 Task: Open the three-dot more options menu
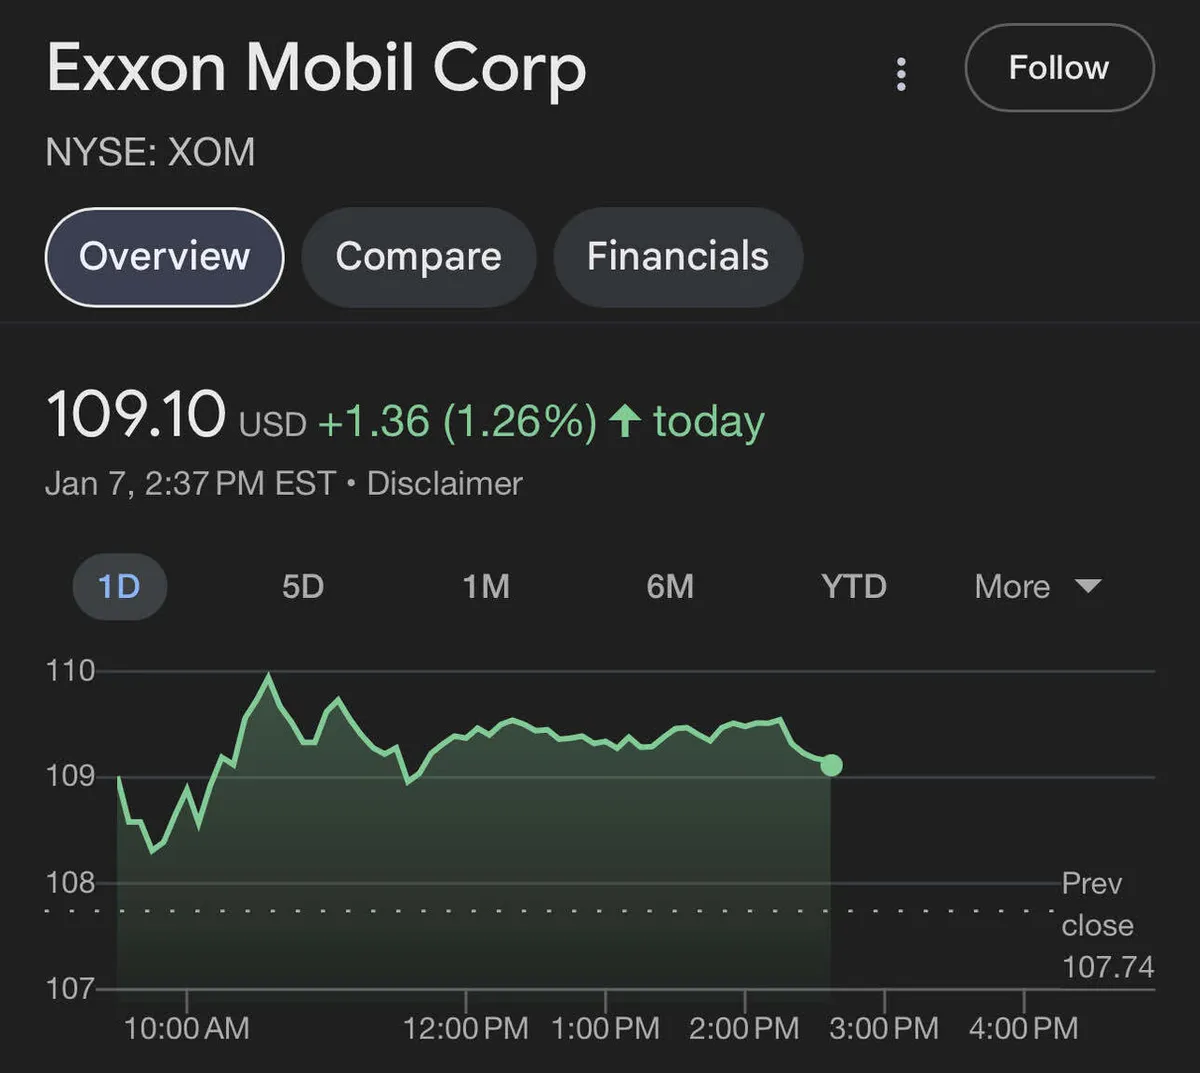[x=901, y=73]
